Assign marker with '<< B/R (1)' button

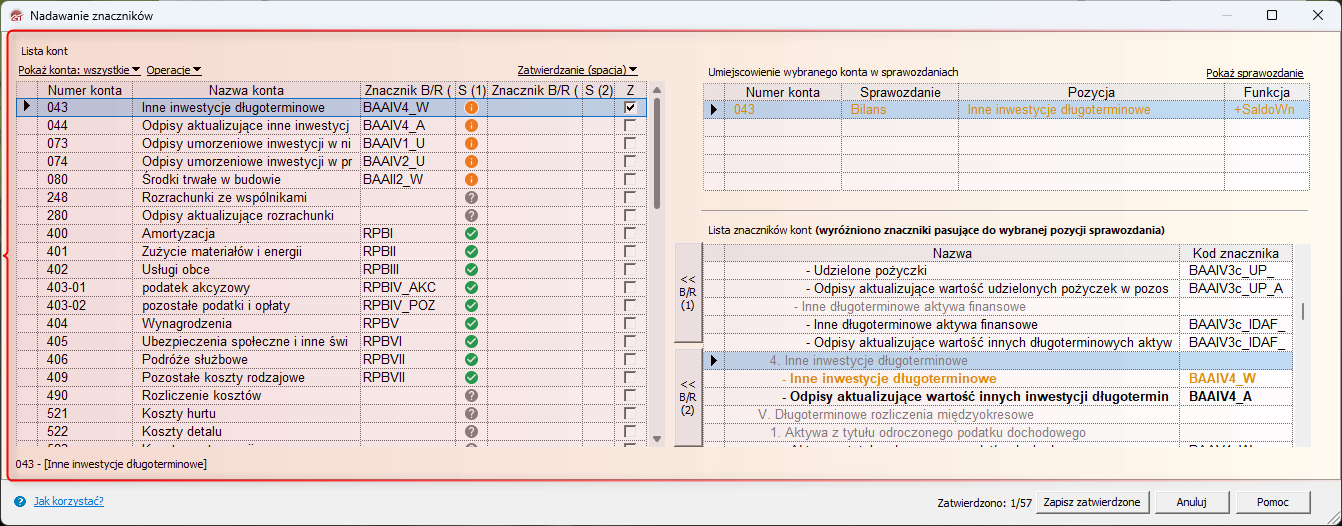coord(687,292)
